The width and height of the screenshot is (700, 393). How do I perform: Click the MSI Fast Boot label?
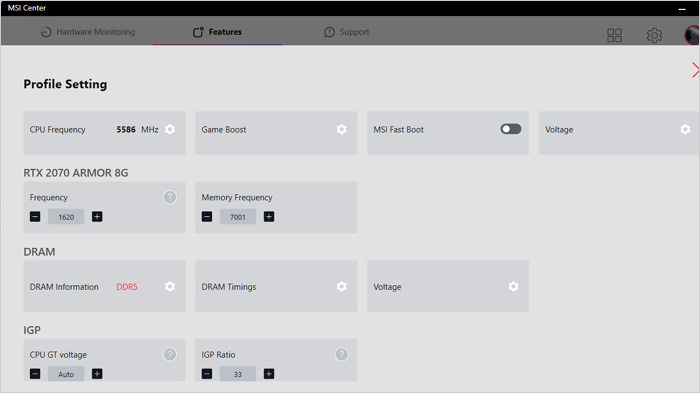pos(399,130)
